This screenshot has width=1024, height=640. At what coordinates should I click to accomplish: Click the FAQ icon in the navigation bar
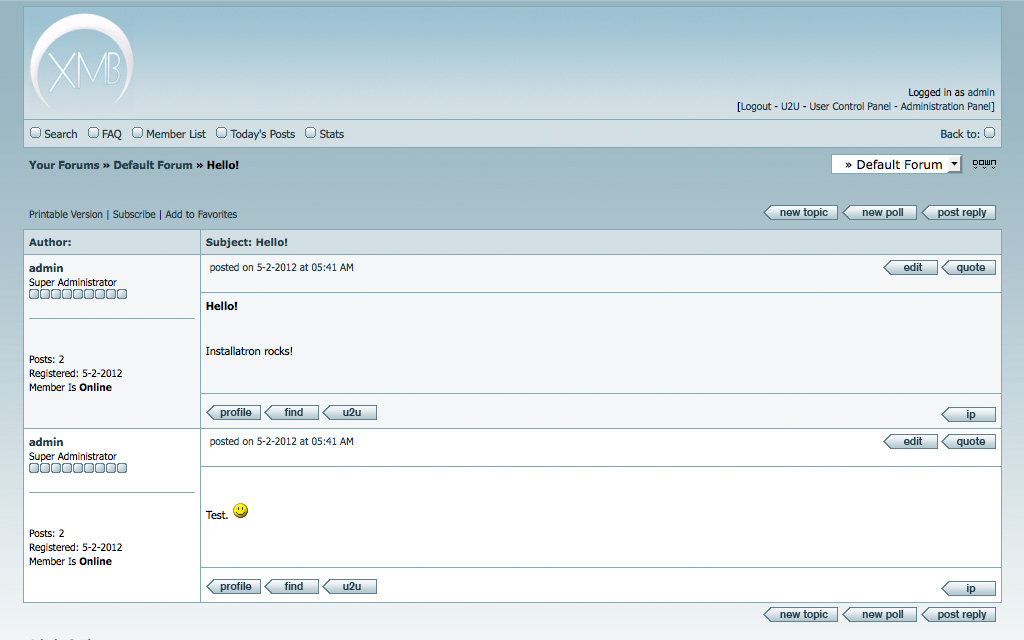click(x=94, y=133)
